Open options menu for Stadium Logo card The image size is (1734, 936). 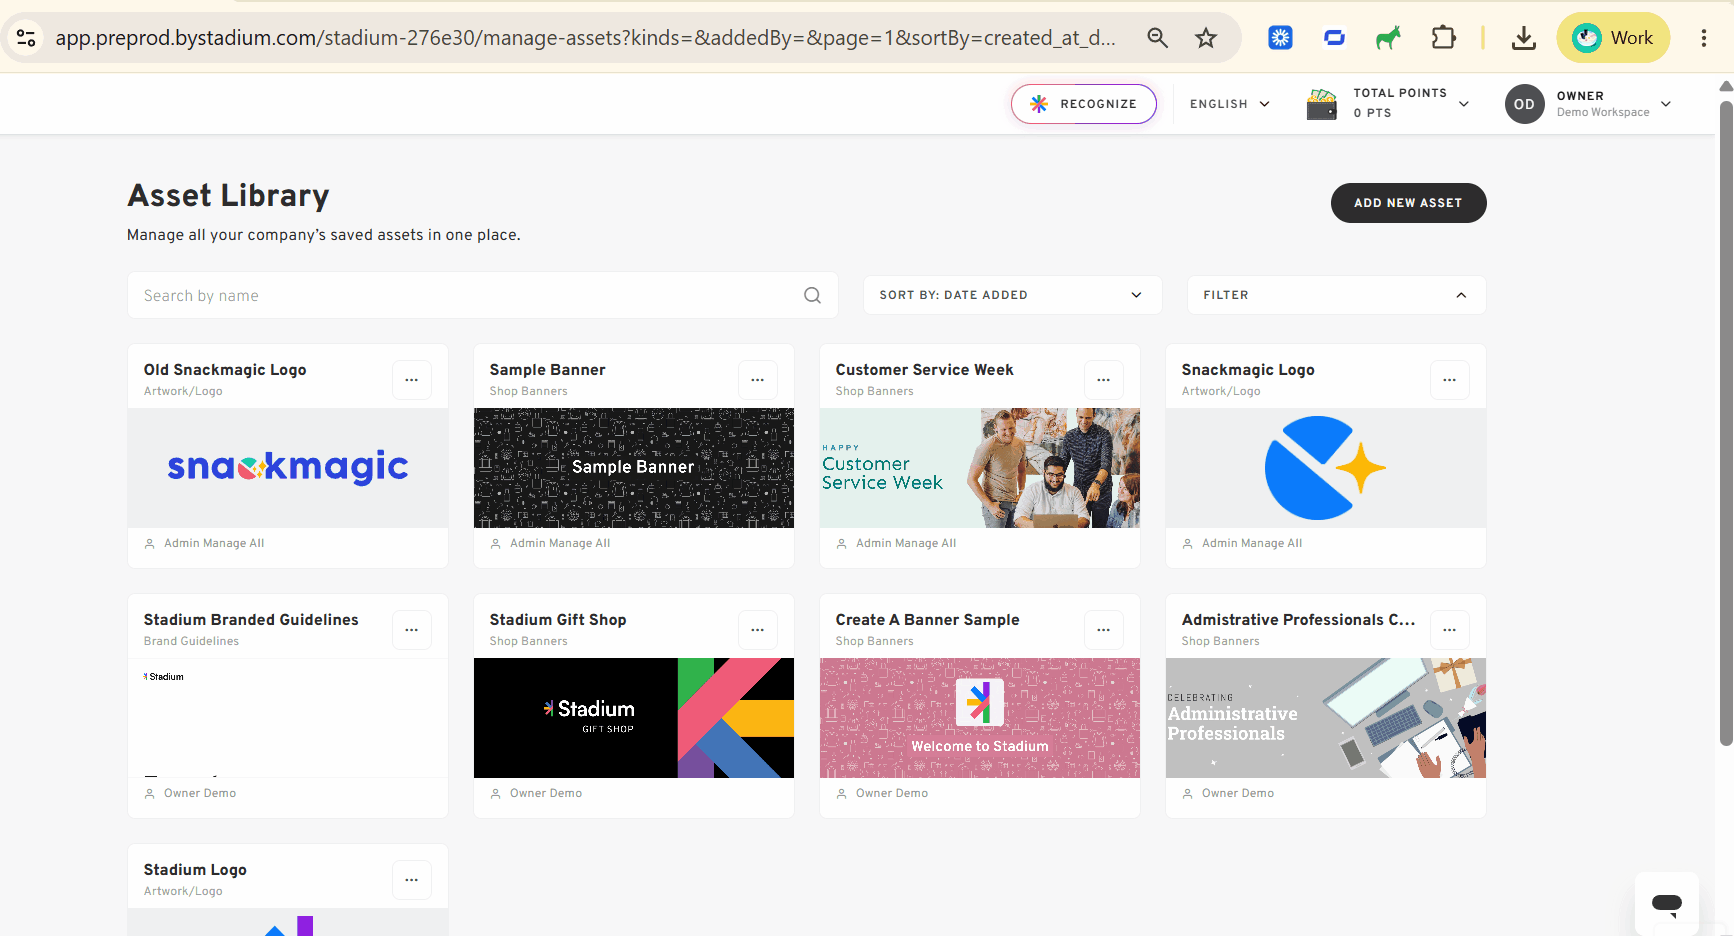(x=411, y=880)
